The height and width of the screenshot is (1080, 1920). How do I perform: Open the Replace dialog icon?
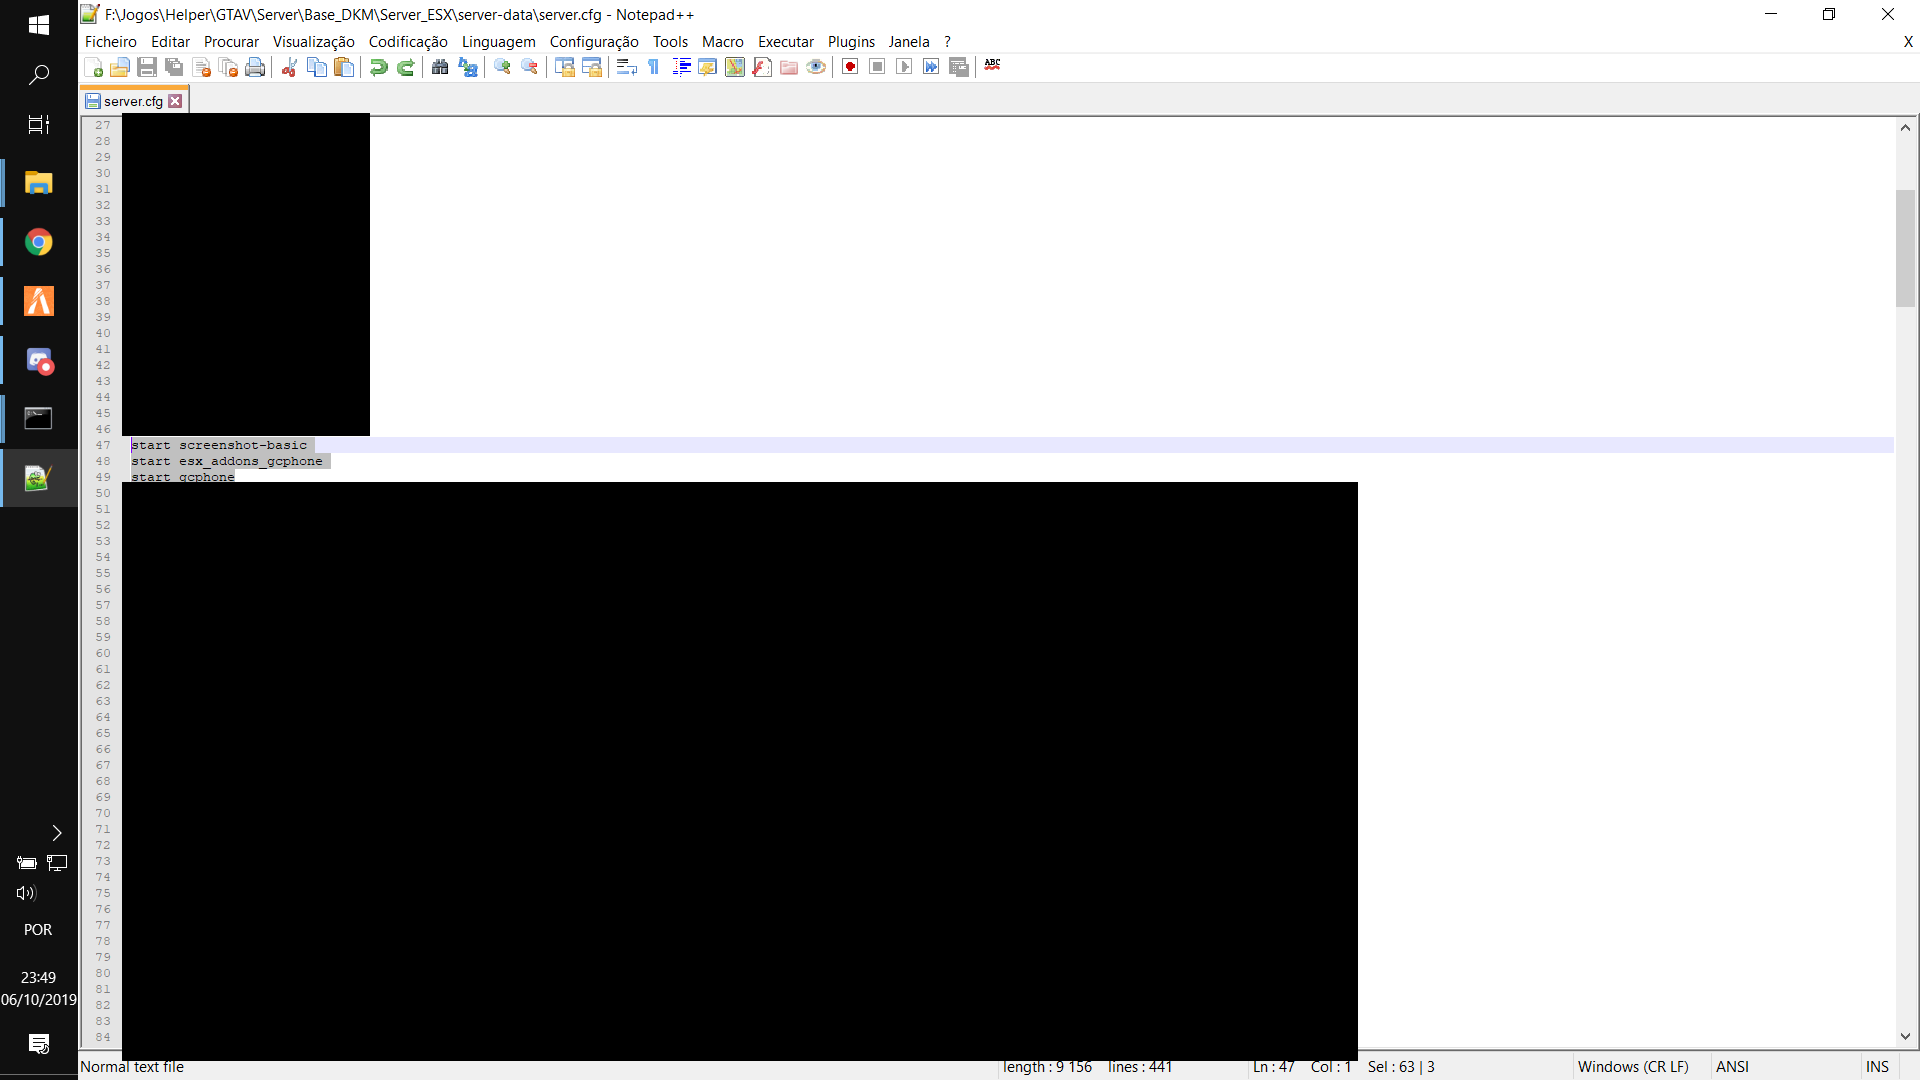click(x=467, y=66)
